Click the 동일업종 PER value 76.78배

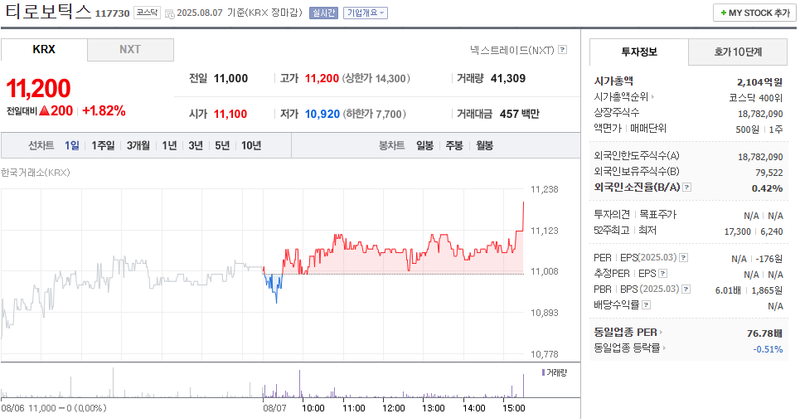[x=764, y=333]
